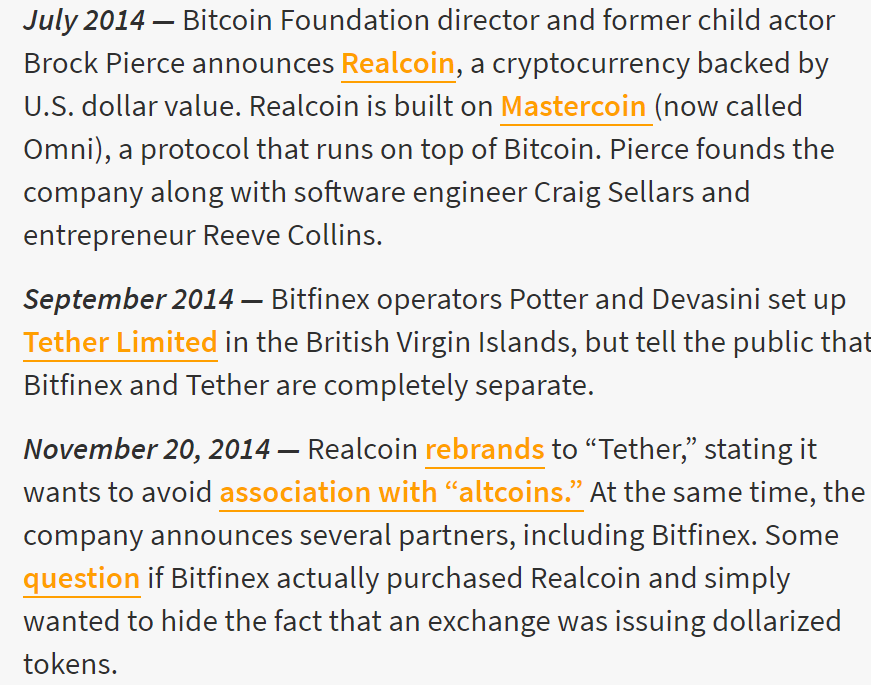Click the word Devasini
Viewport: 871px width, 685px height.
[705, 299]
